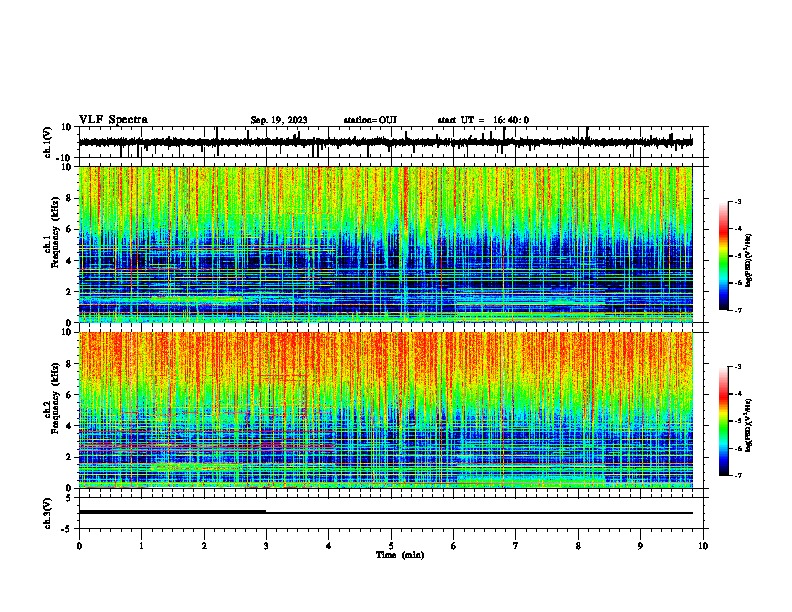Click the "8" kHz tick on ch.1 frequency axis
The image size is (792, 612).
tap(69, 198)
